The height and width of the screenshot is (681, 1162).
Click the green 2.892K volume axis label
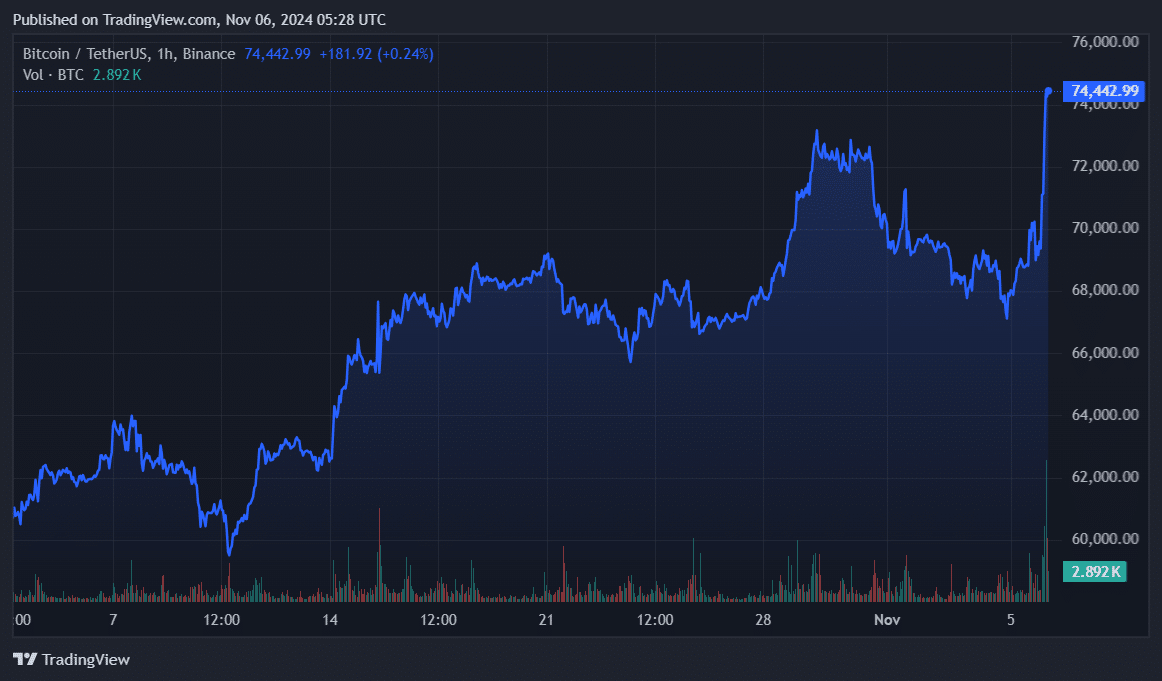[1095, 570]
